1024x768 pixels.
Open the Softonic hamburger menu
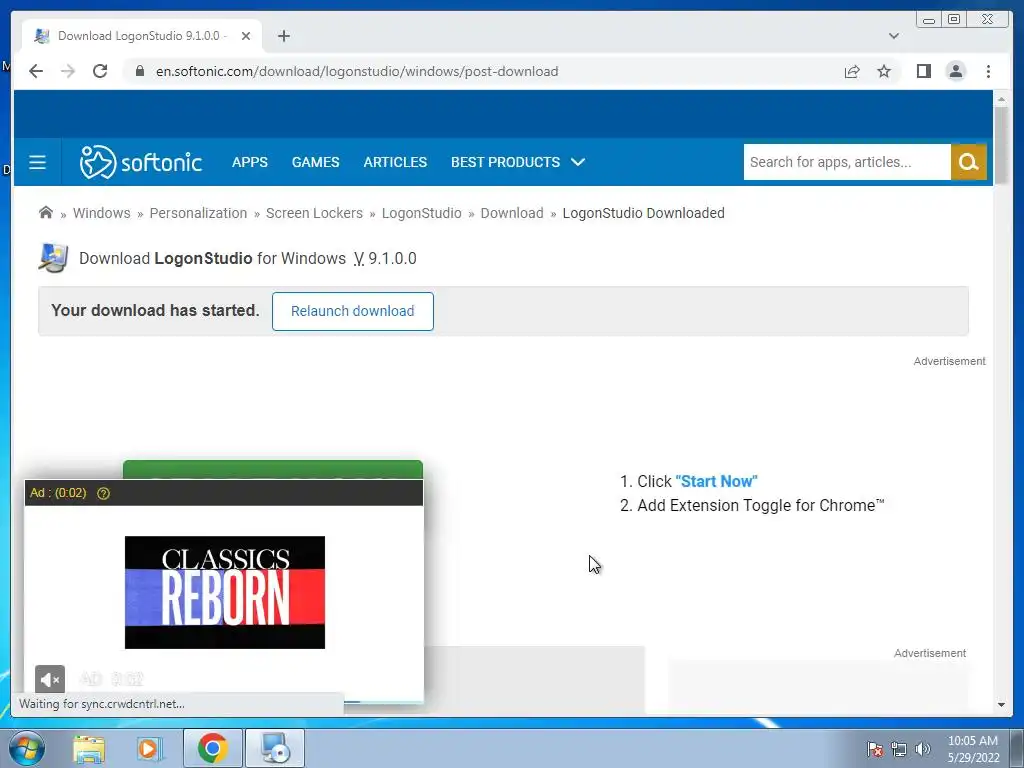(37, 162)
